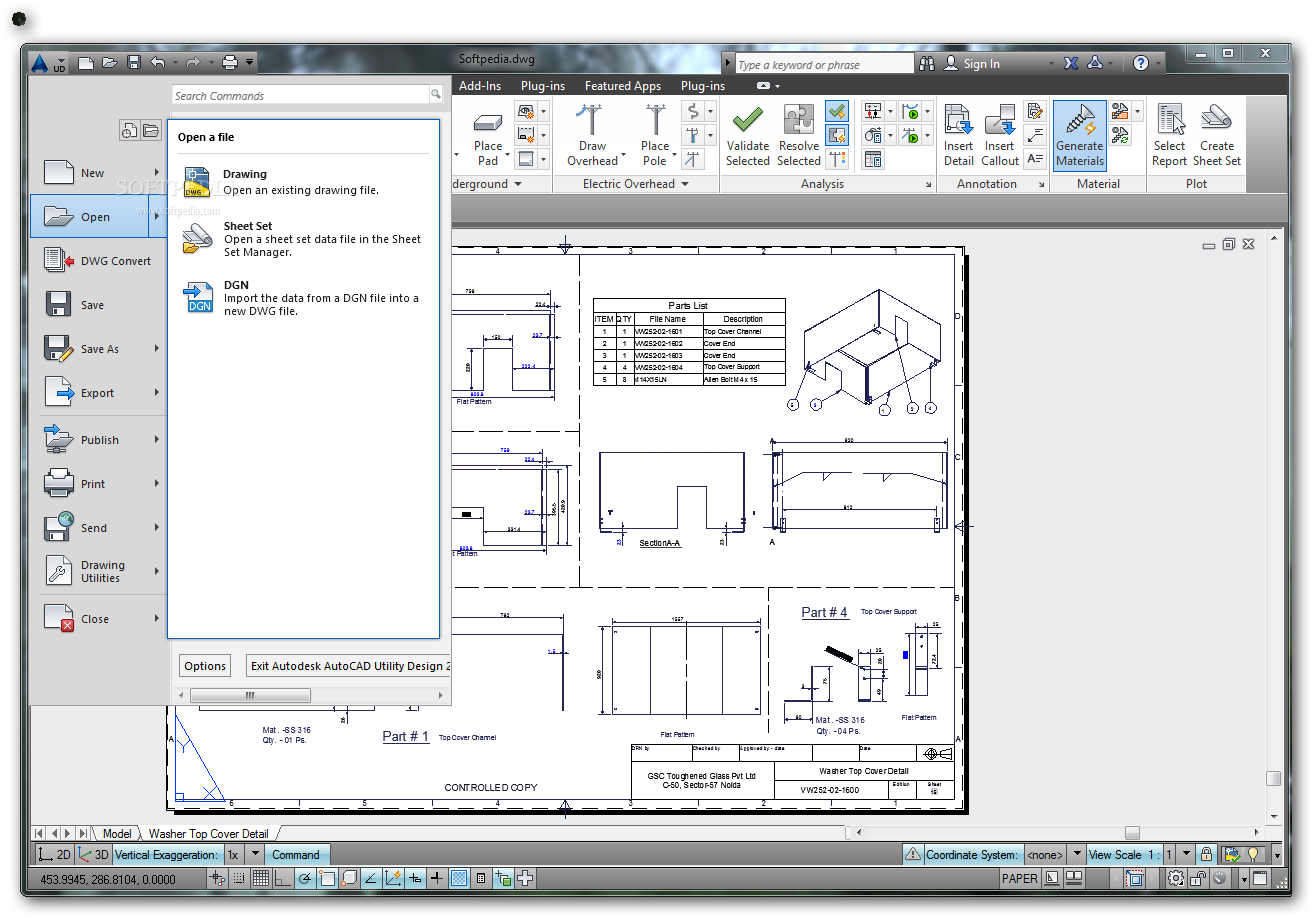Click the Help question mark icon
The height and width of the screenshot is (917, 1312).
[1141, 63]
